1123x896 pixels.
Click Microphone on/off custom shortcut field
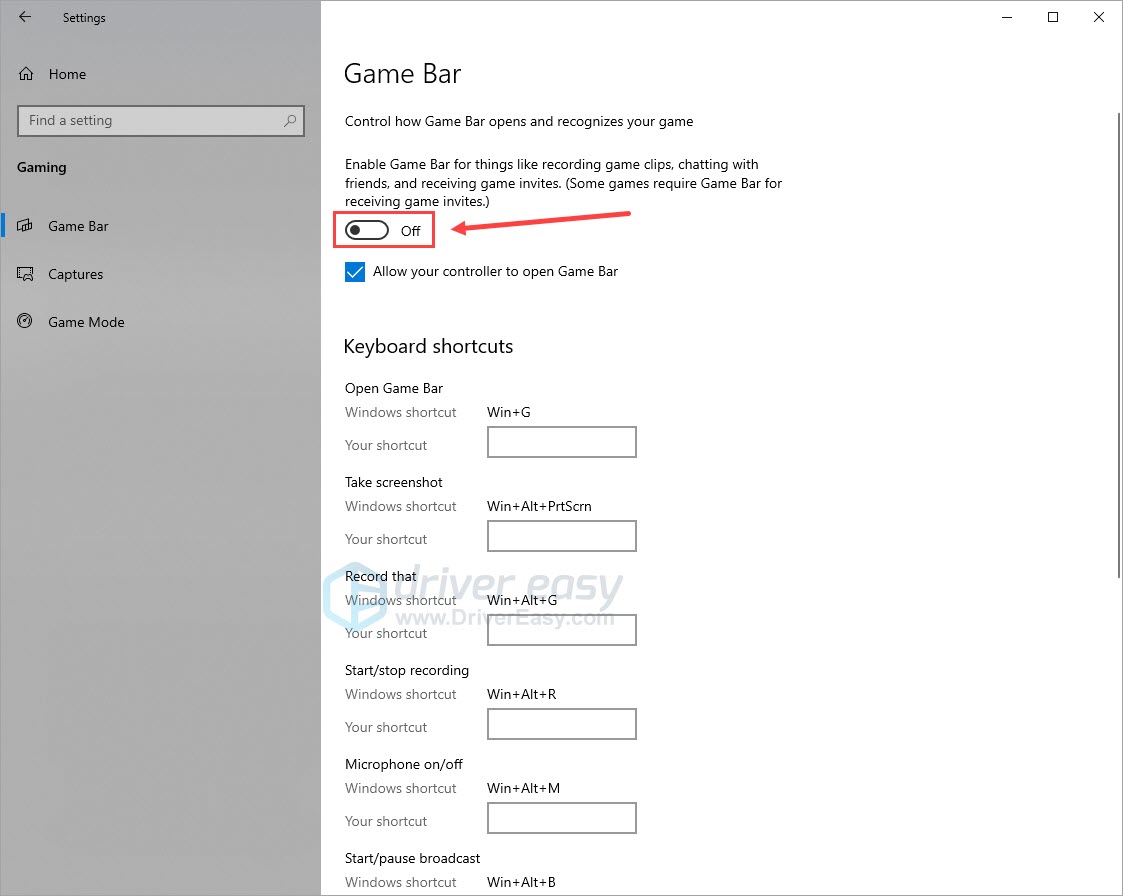click(561, 818)
